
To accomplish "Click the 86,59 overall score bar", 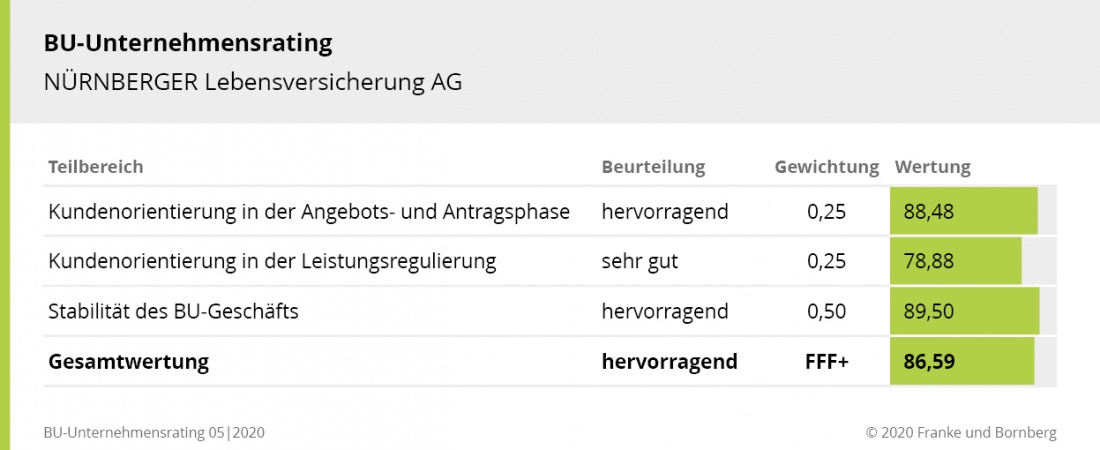I will (962, 362).
